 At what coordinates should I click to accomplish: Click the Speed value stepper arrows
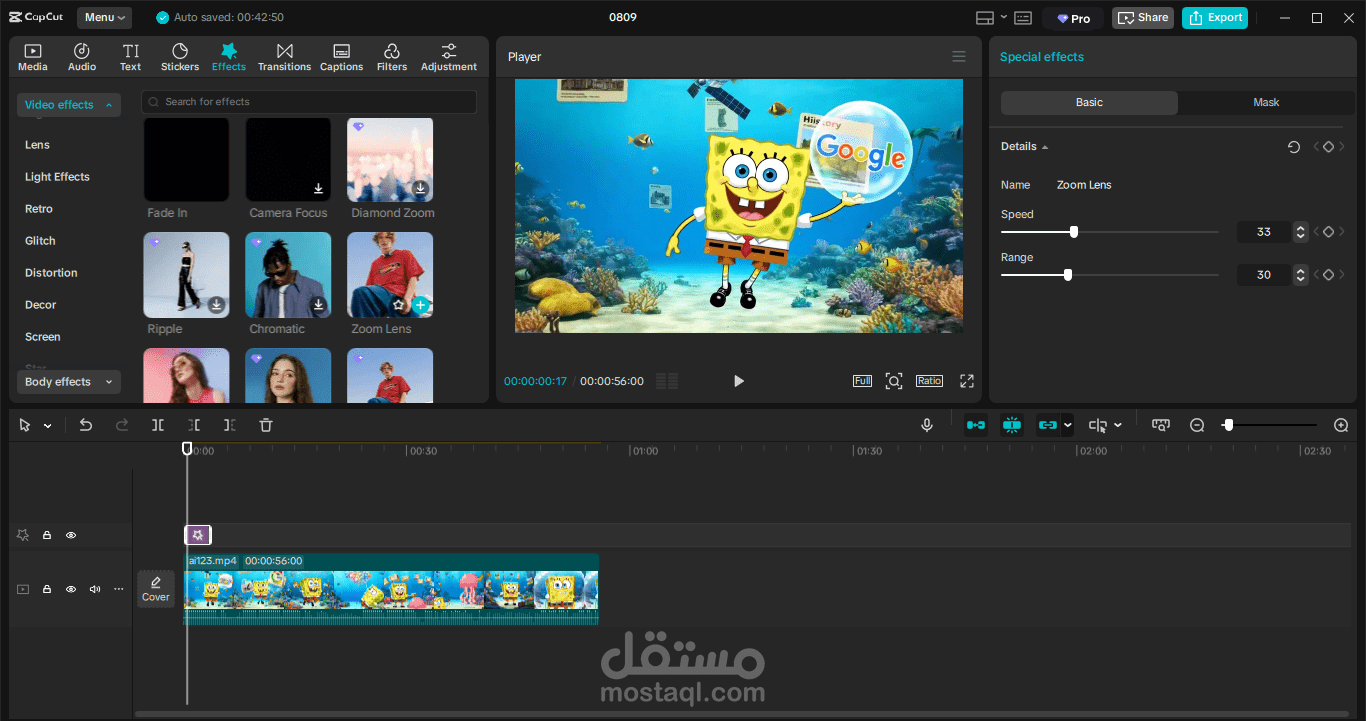1300,232
